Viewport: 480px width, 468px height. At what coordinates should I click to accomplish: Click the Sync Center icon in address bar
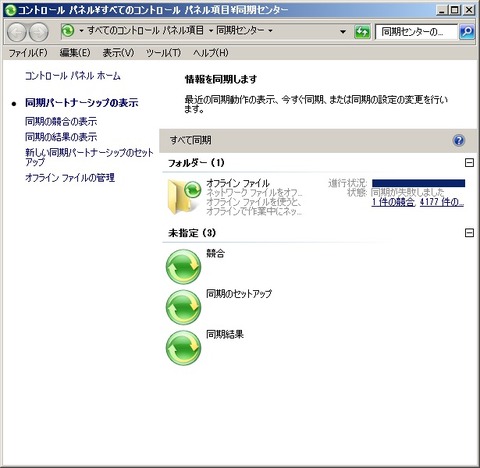click(68, 31)
